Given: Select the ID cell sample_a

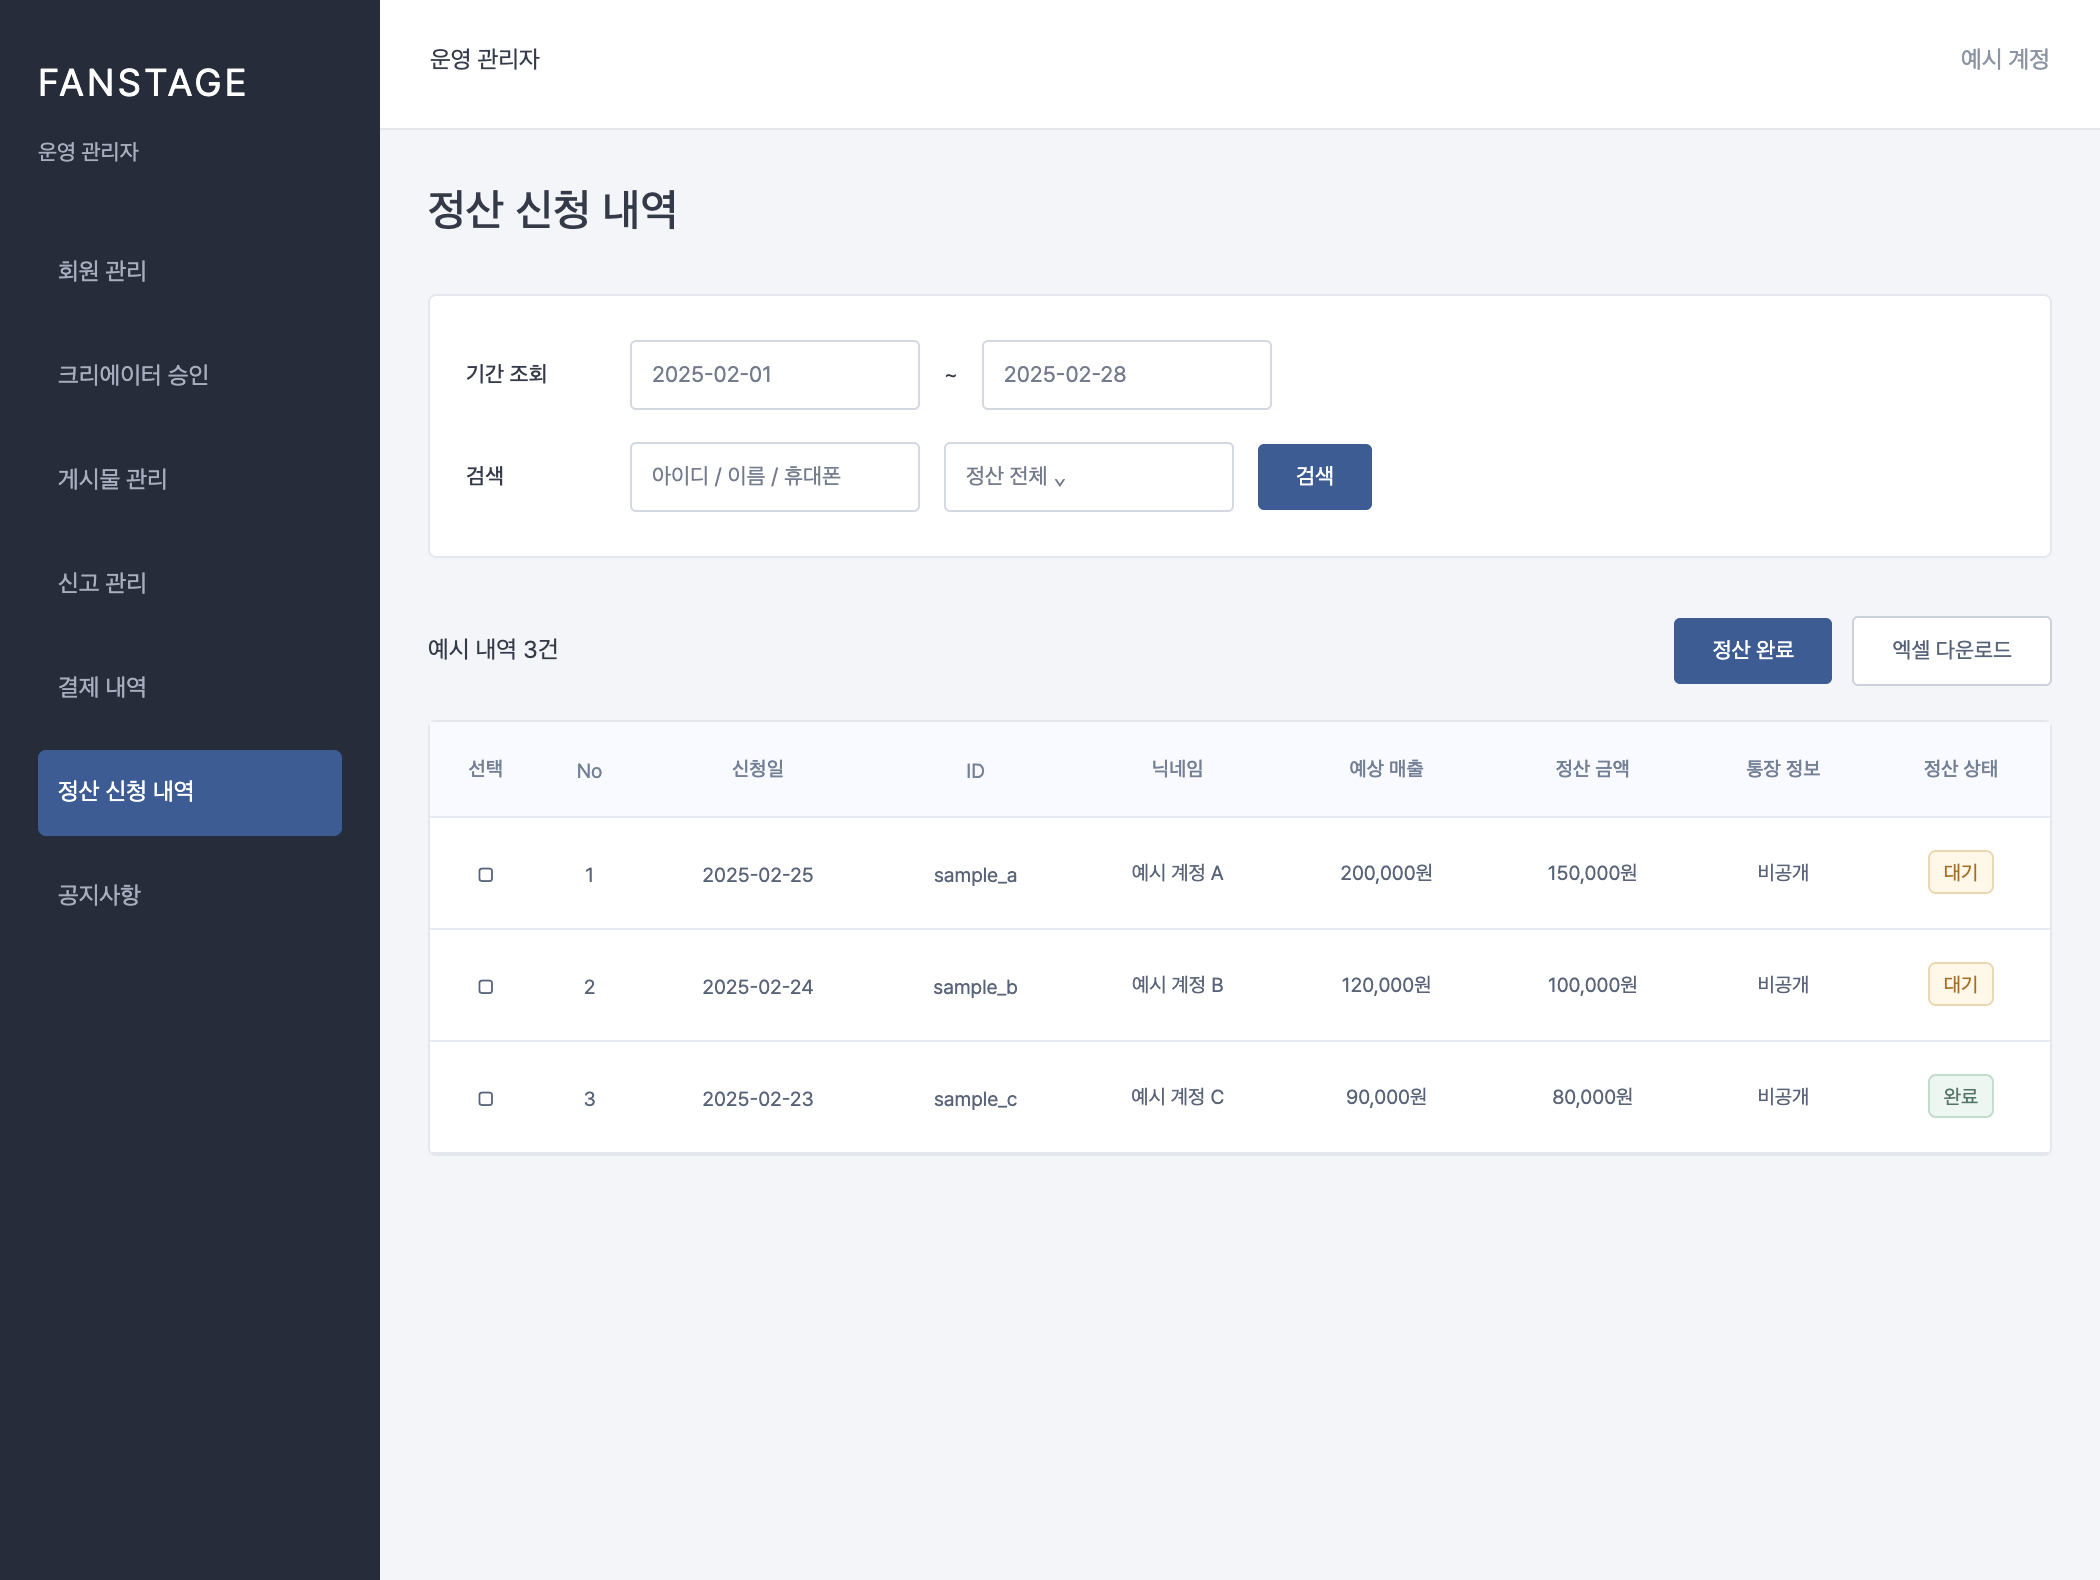Looking at the screenshot, I should click(x=975, y=875).
